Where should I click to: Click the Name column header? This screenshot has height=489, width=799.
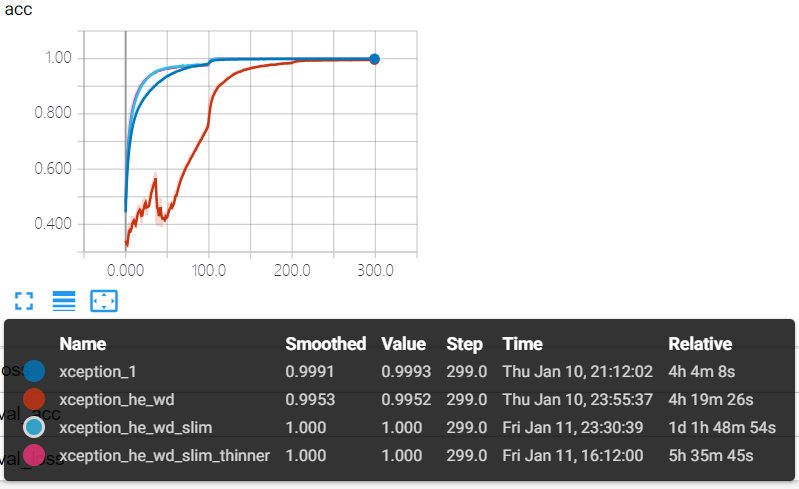click(83, 344)
